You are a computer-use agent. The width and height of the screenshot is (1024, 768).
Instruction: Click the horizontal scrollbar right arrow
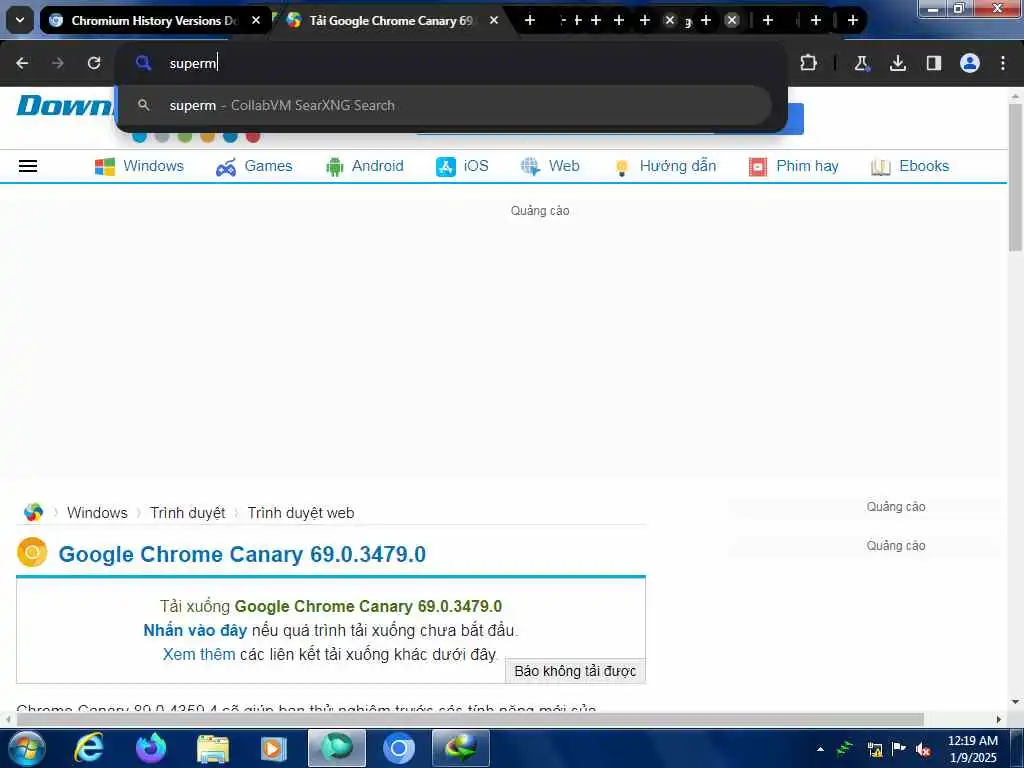[999, 720]
